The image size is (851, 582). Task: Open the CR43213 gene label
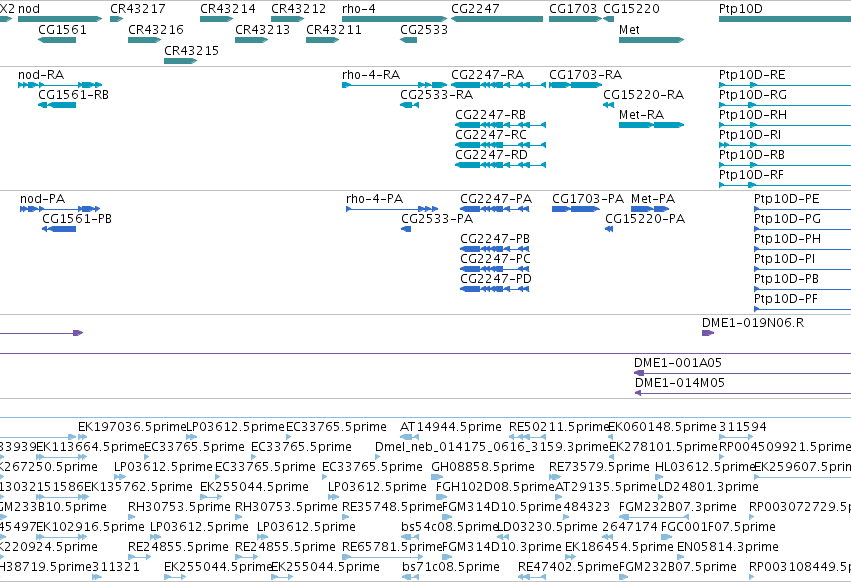[263, 29]
